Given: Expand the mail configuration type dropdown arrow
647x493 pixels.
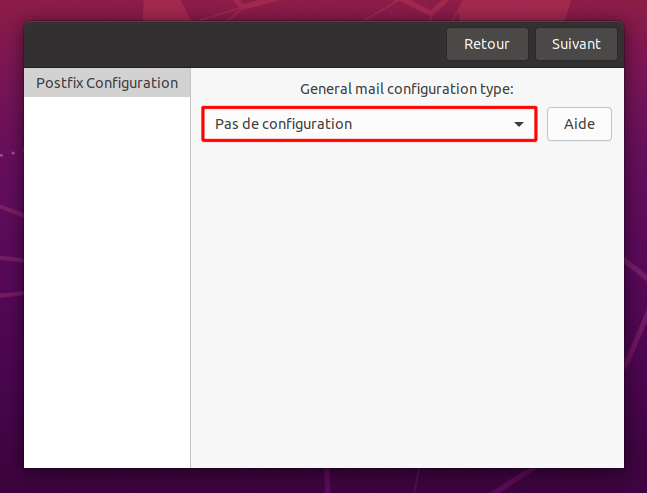Looking at the screenshot, I should [x=519, y=124].
